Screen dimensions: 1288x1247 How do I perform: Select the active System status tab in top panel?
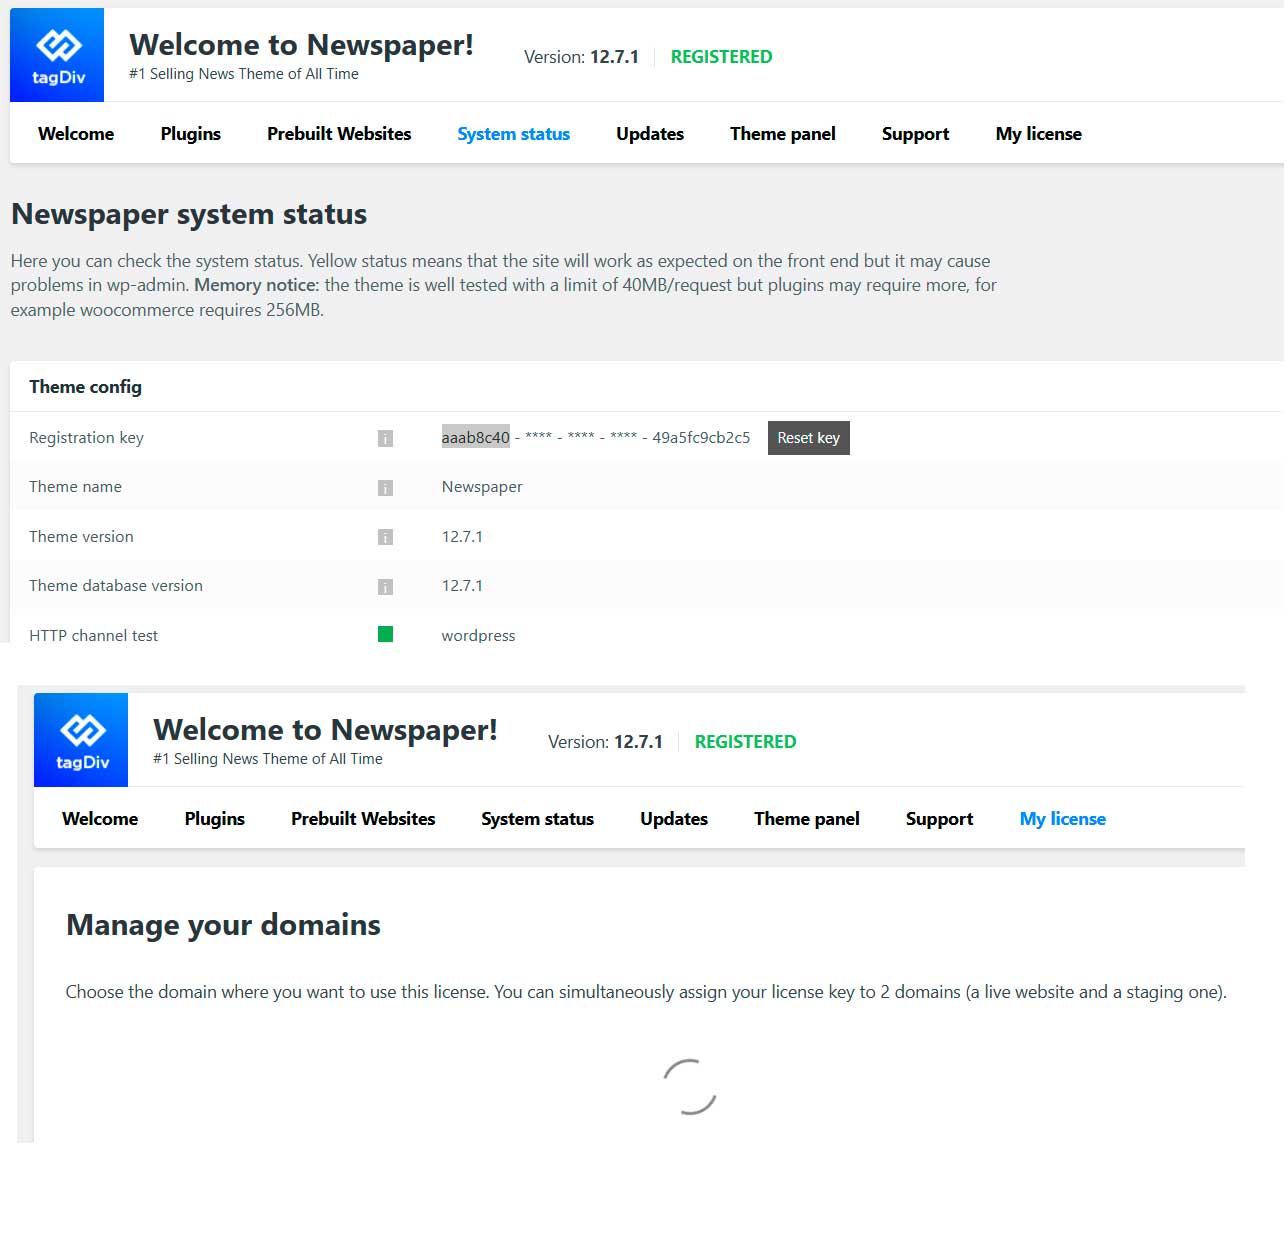coord(513,134)
